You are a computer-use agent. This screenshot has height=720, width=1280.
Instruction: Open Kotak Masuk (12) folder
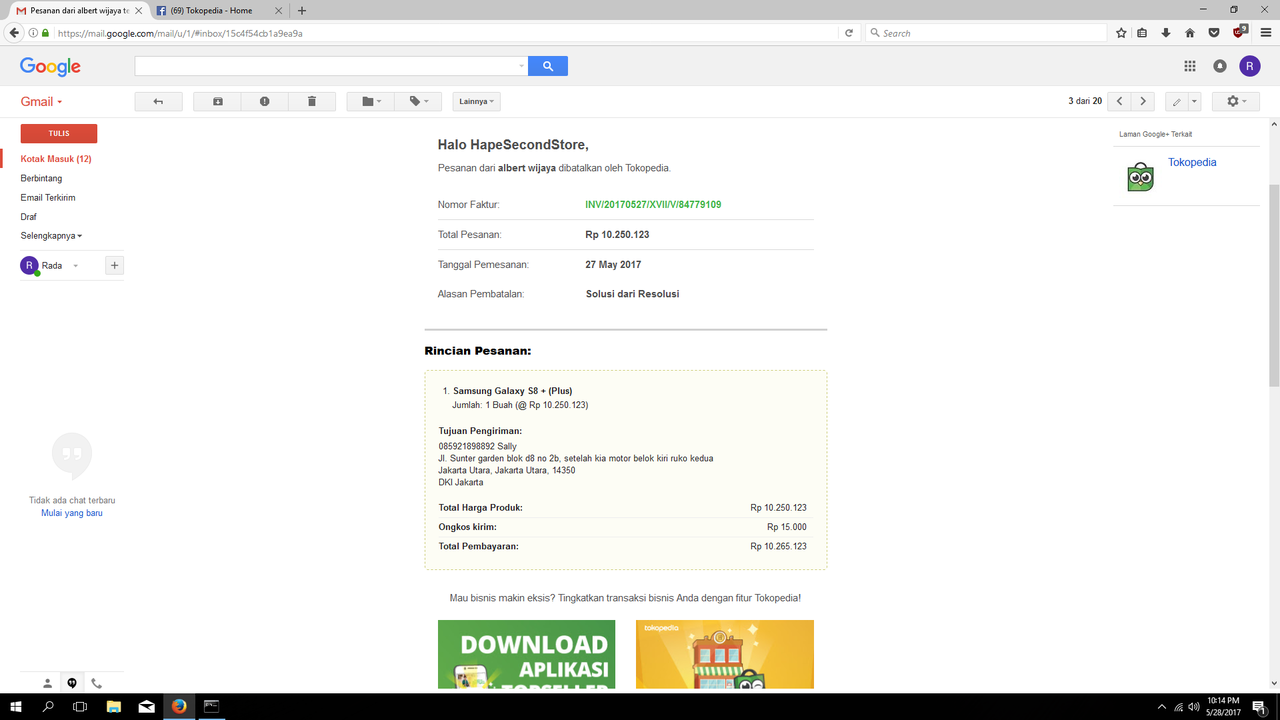coord(56,159)
